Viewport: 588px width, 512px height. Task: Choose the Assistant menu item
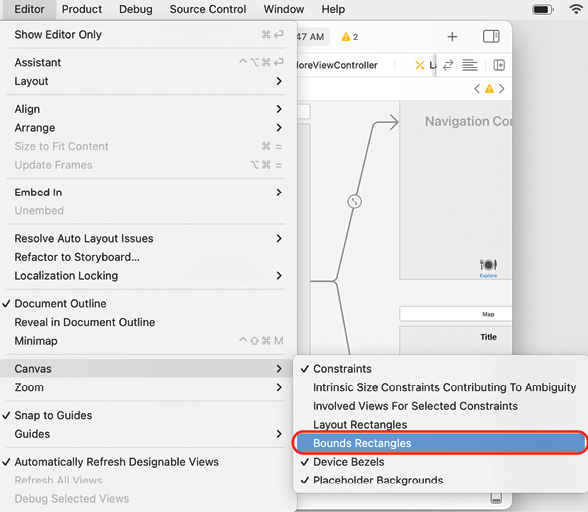tap(148, 62)
